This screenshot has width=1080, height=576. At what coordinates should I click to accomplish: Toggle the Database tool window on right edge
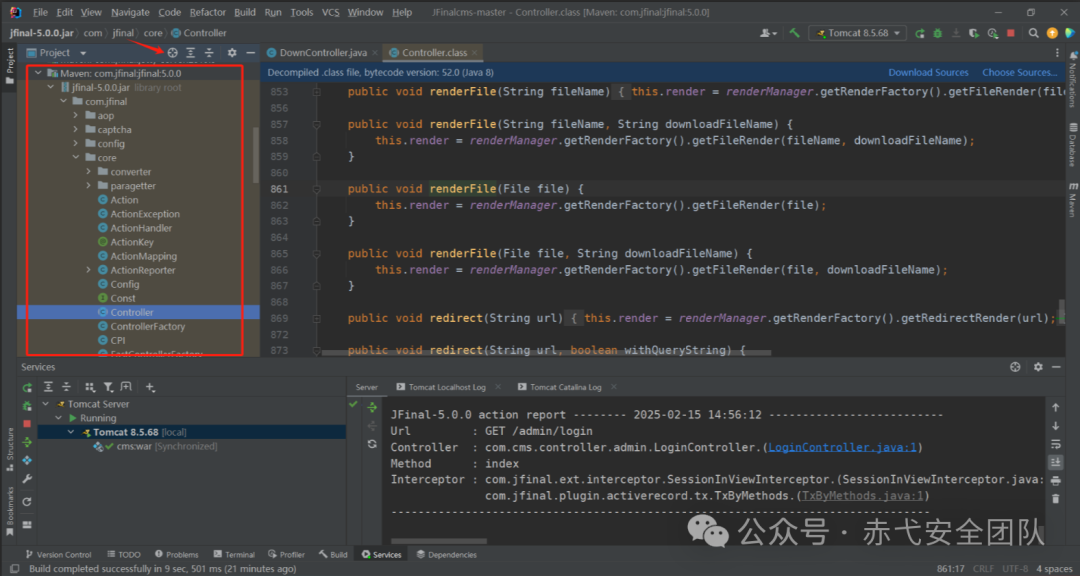tap(1072, 144)
